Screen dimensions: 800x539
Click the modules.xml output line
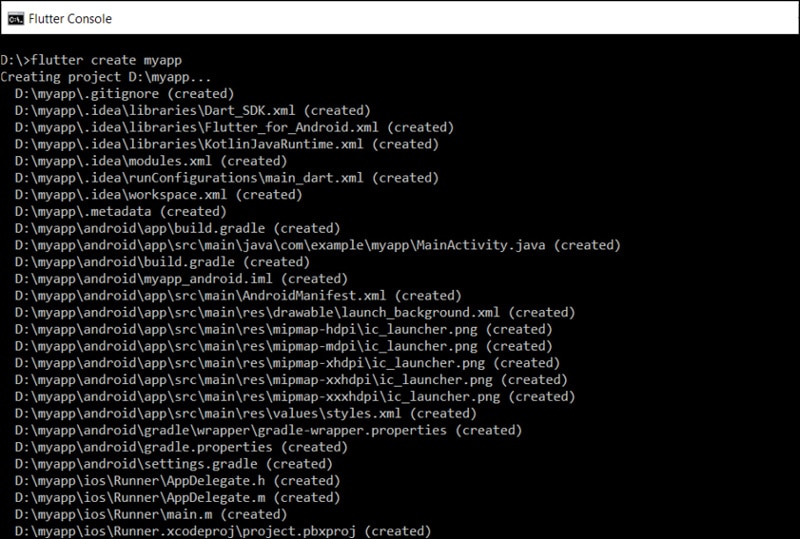coord(151,160)
